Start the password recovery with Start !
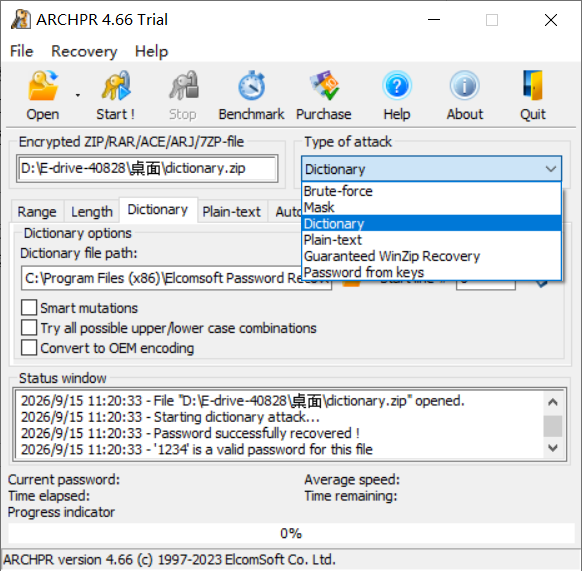 [115, 96]
